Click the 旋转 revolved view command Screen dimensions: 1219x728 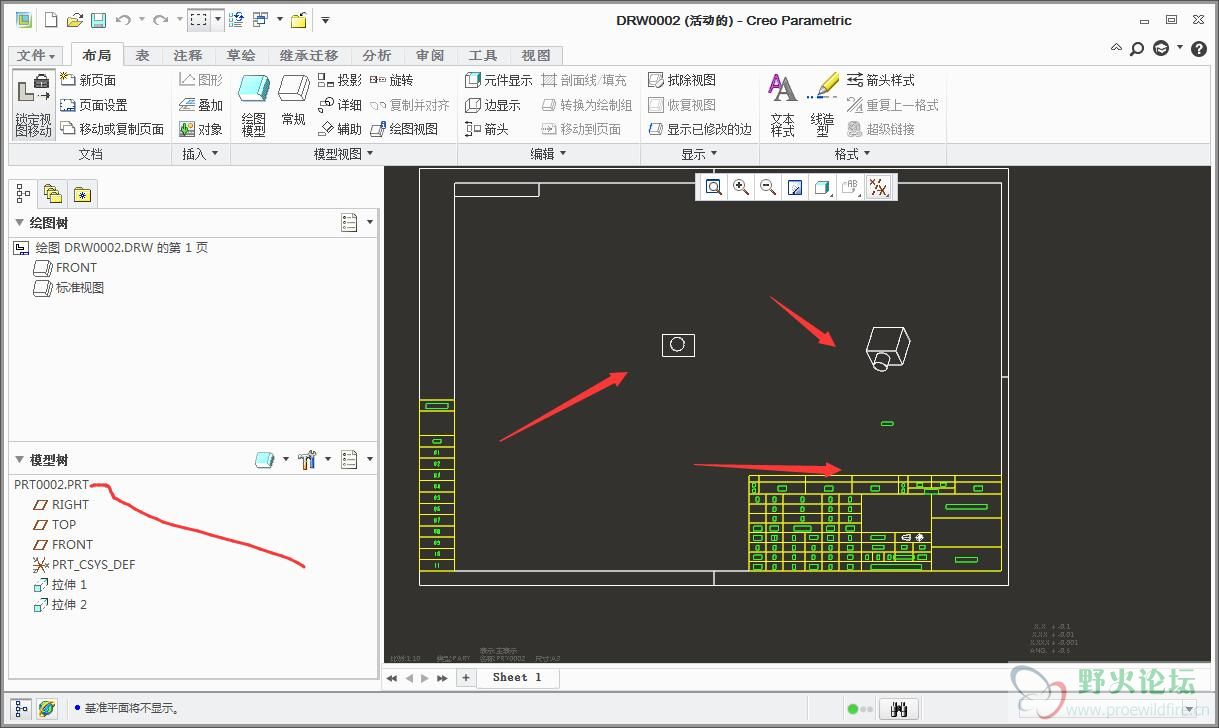click(391, 80)
